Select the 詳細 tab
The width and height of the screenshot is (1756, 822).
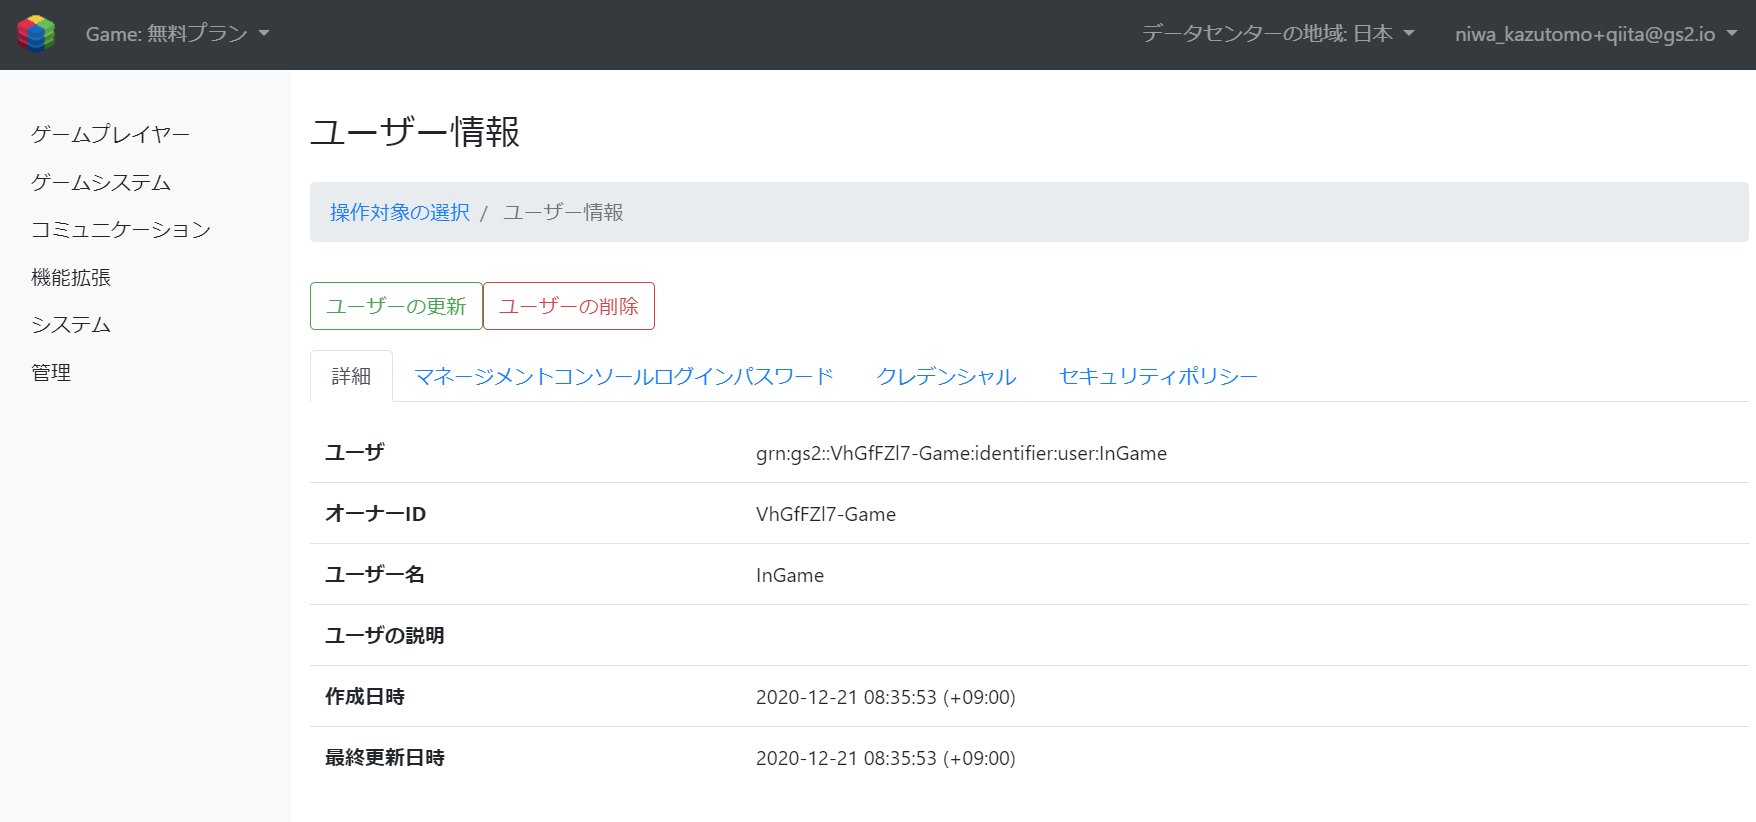[351, 376]
